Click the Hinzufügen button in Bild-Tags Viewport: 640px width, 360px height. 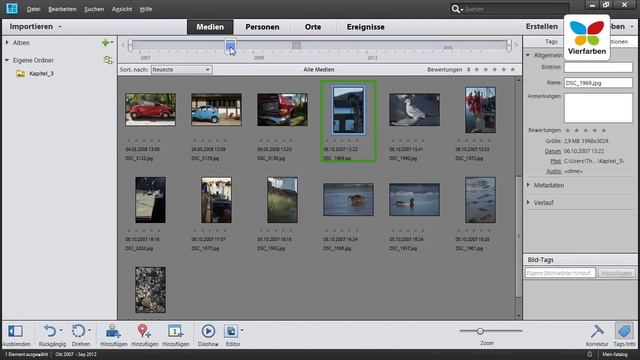616,273
